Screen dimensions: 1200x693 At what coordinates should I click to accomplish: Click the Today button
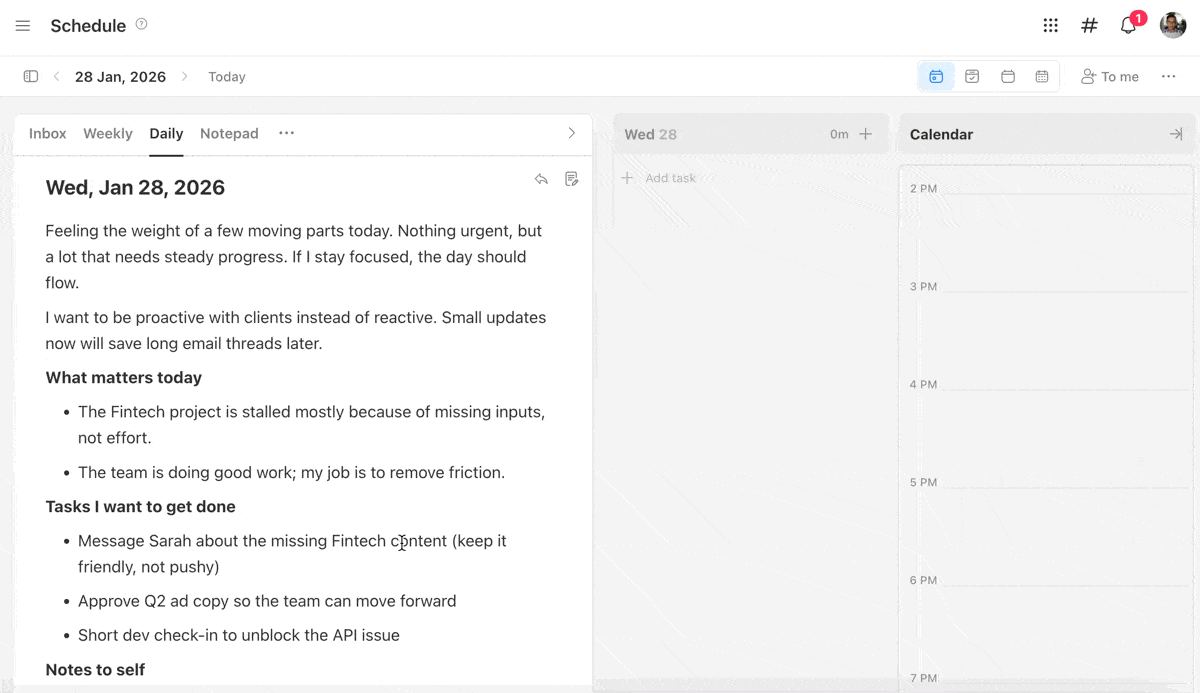(226, 76)
